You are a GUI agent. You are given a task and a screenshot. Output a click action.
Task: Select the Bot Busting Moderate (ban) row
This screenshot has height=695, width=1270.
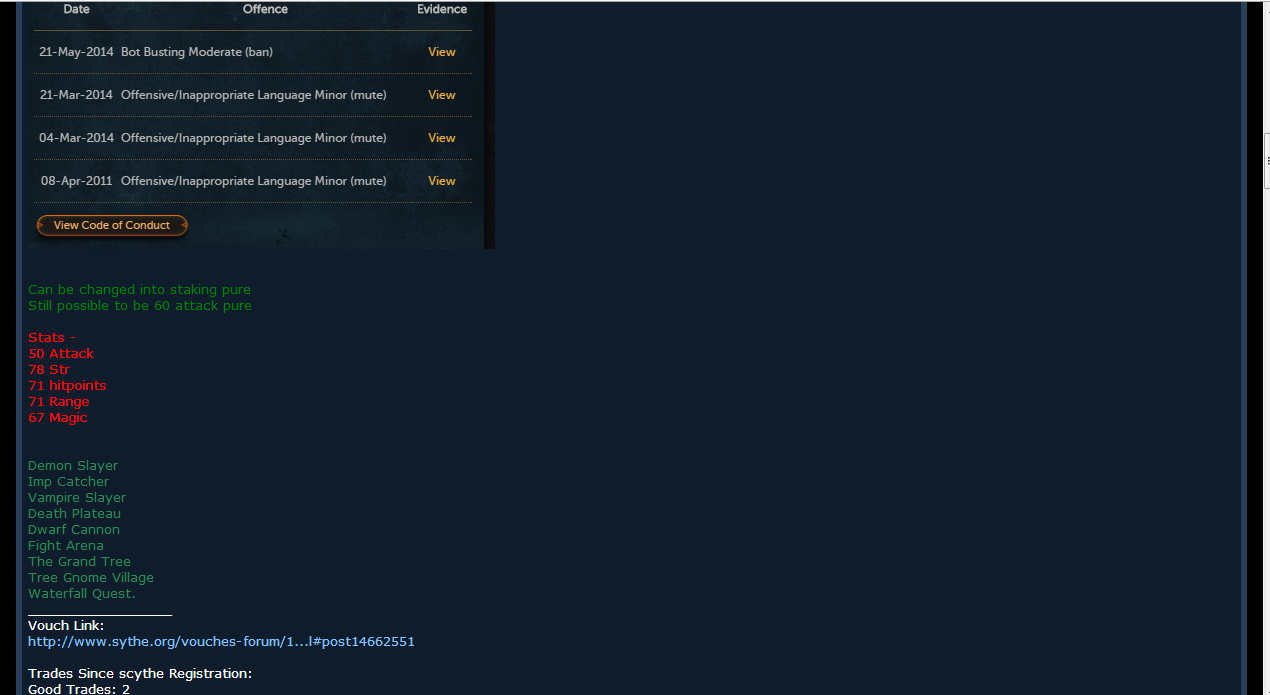[x=253, y=52]
